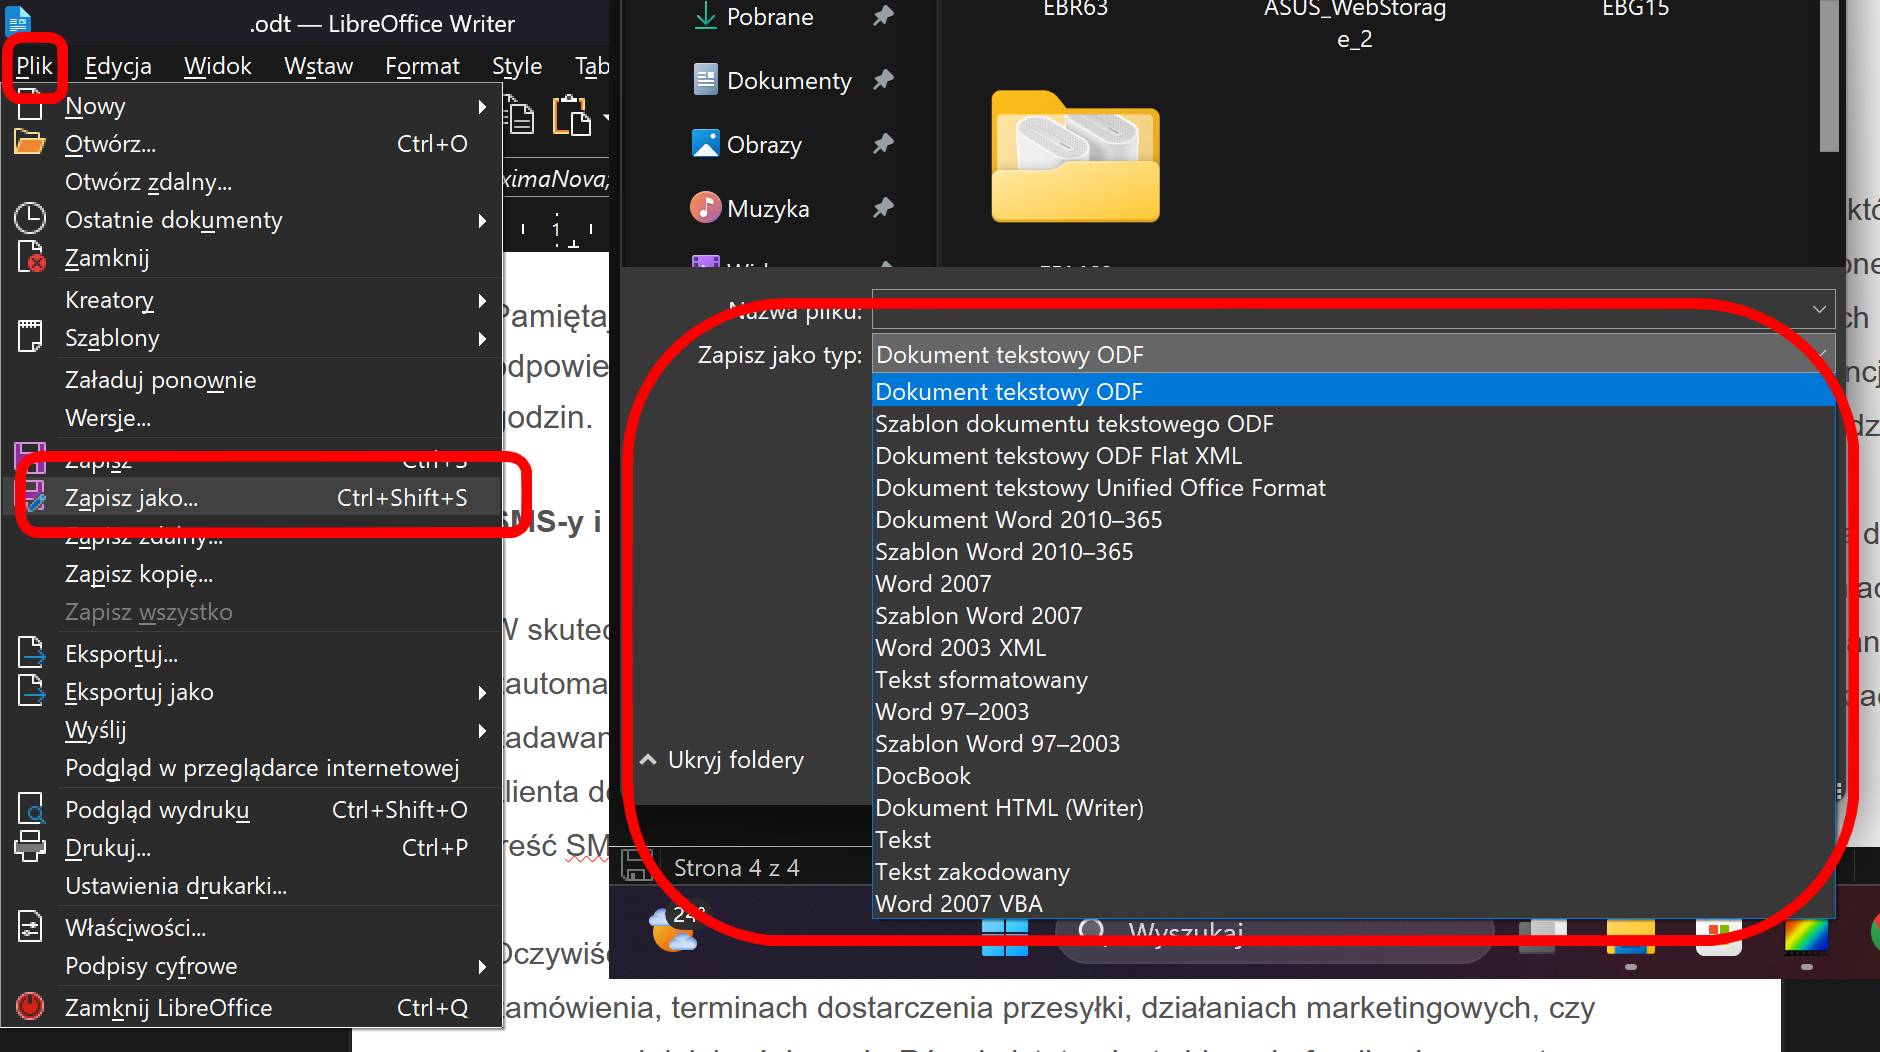1880x1052 pixels.
Task: Open File Explorer from the taskbar
Action: click(x=1630, y=937)
